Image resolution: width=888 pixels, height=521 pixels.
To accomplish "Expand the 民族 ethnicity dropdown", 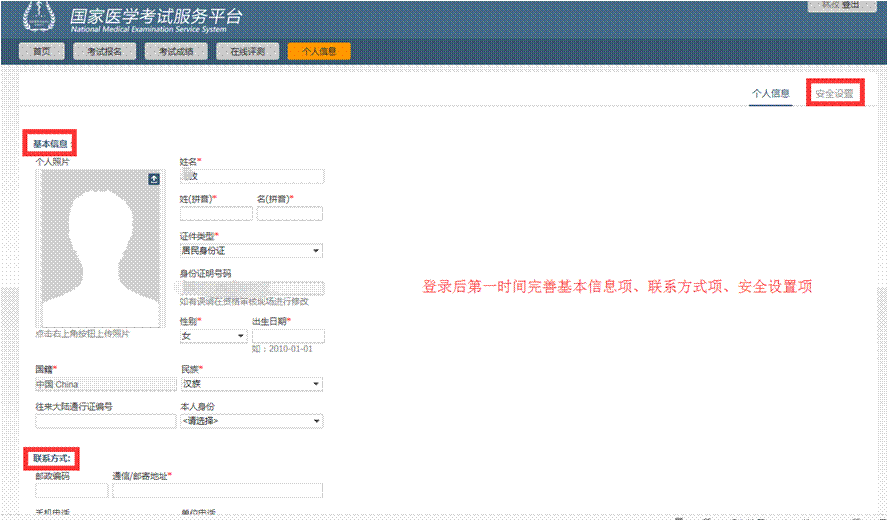I will [250, 384].
